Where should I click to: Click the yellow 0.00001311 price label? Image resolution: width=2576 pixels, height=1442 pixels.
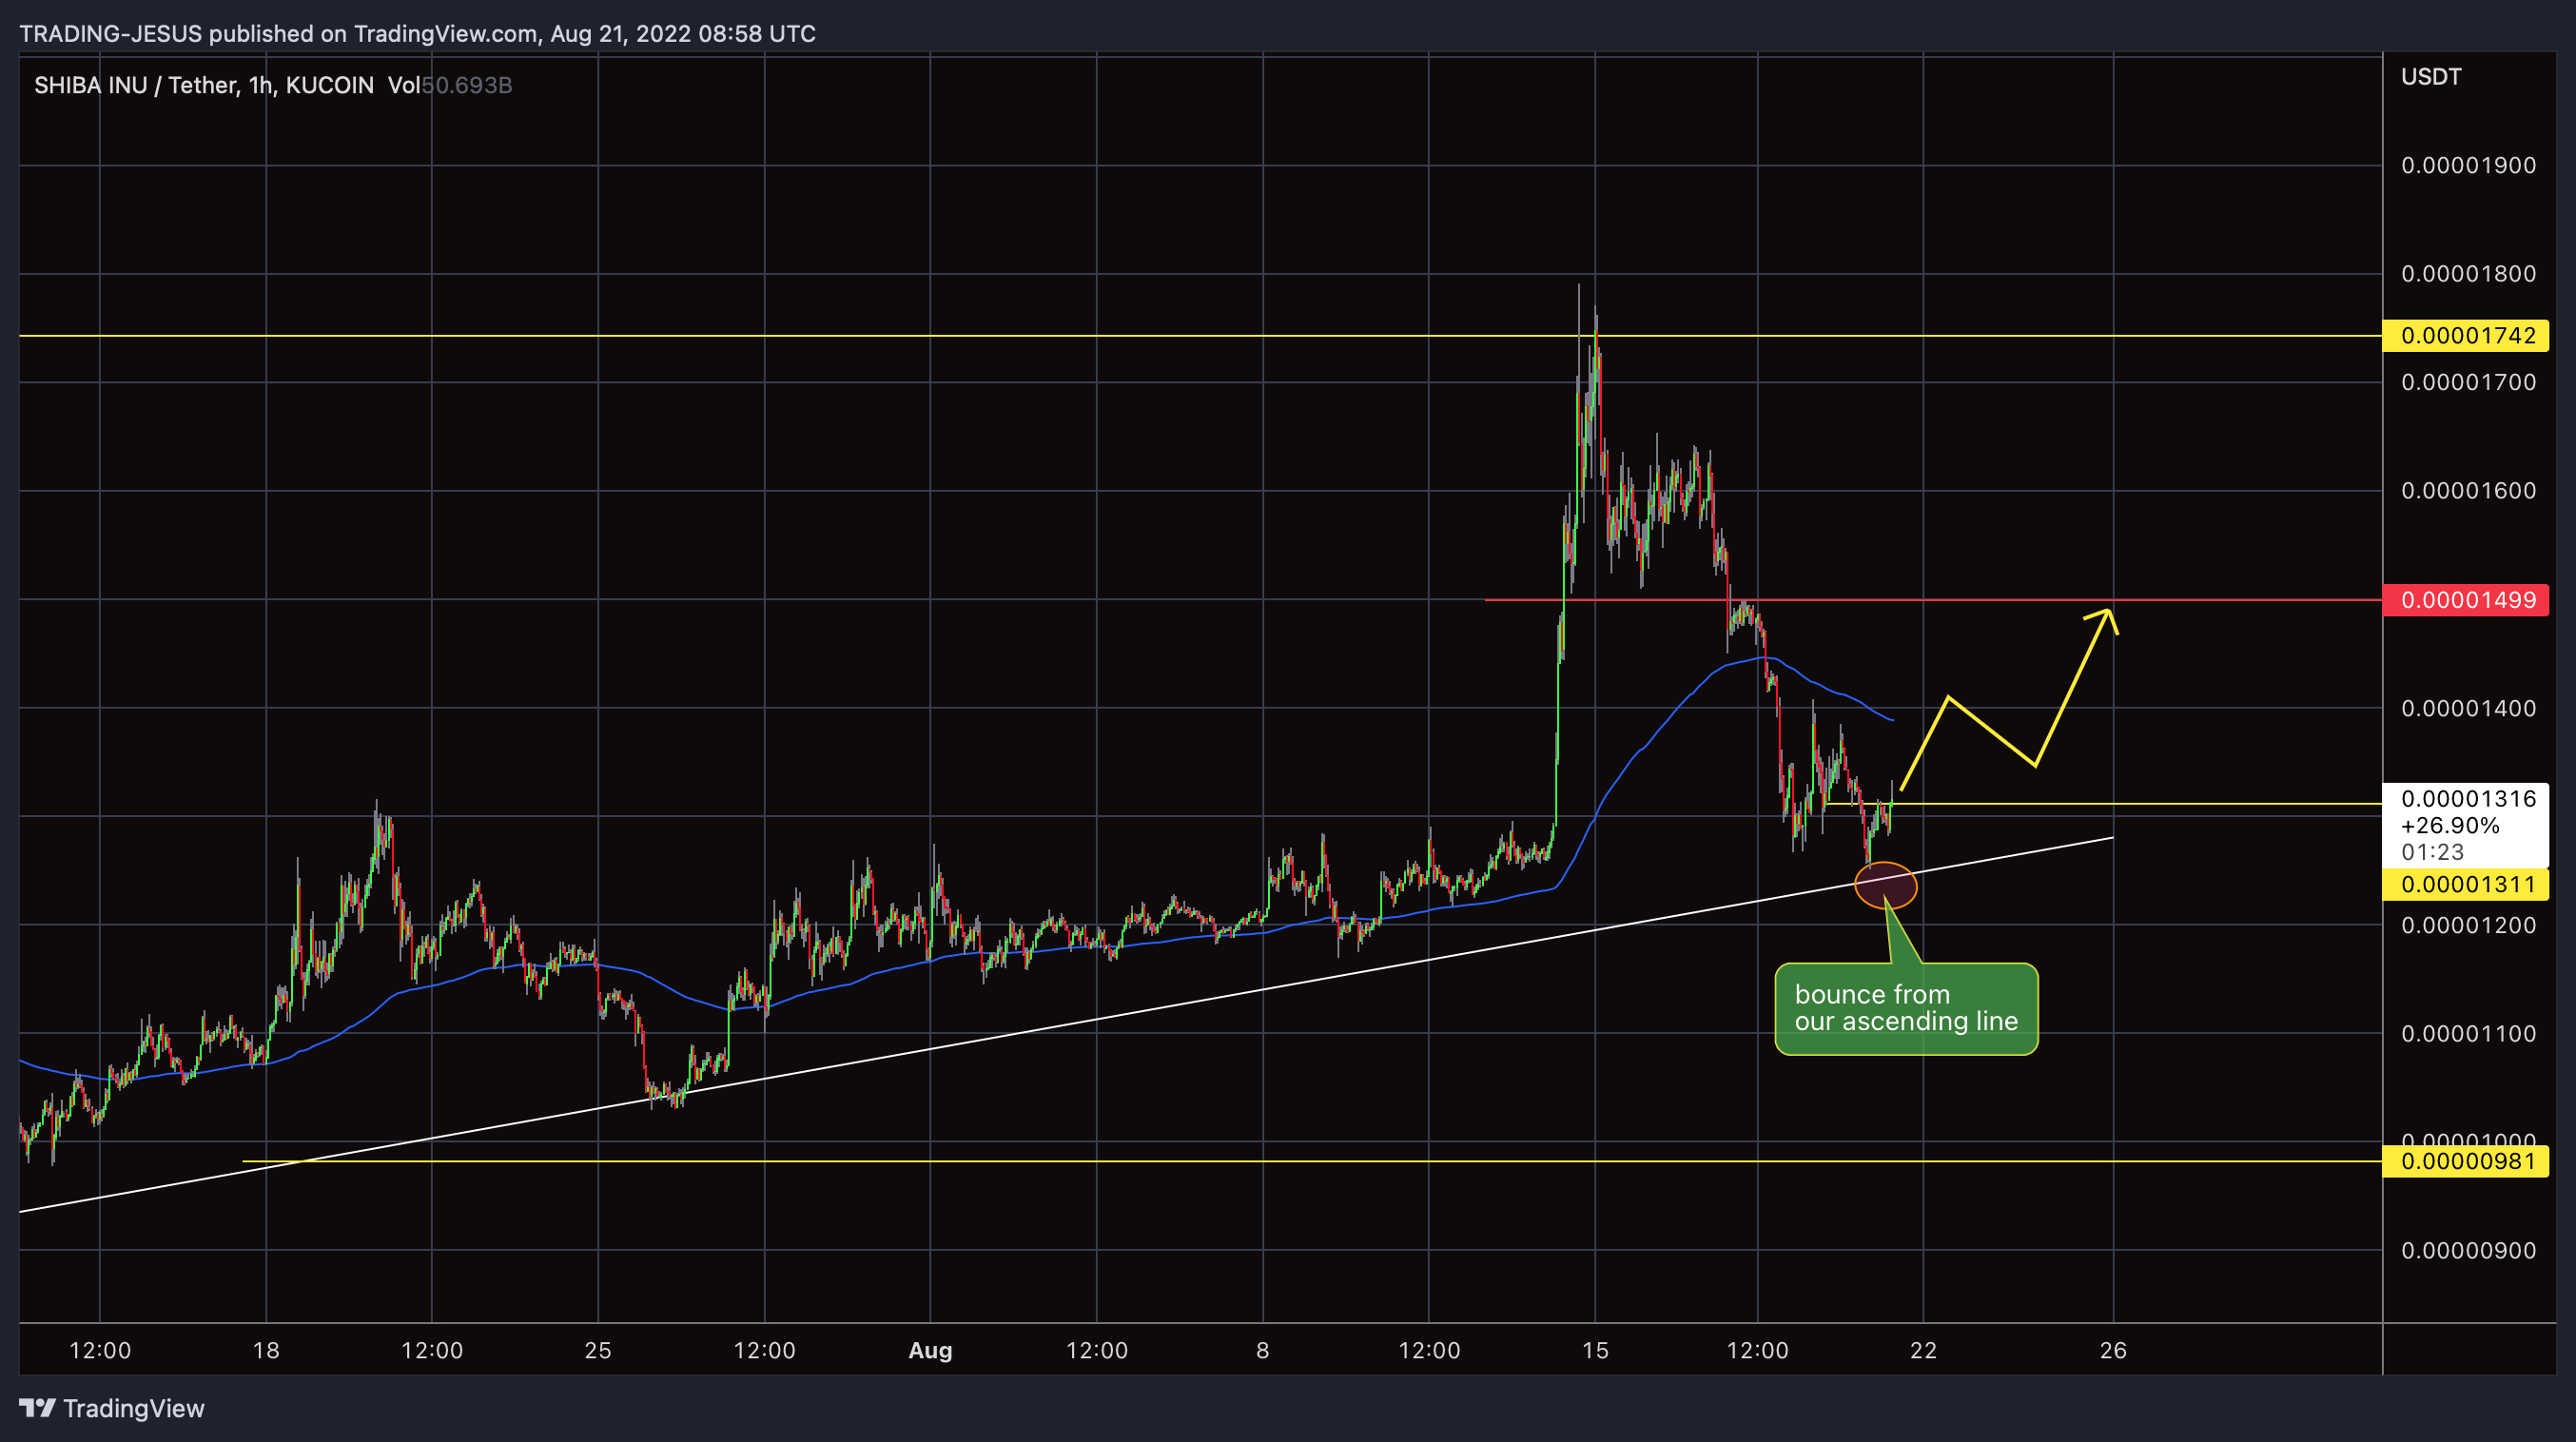click(x=2467, y=884)
